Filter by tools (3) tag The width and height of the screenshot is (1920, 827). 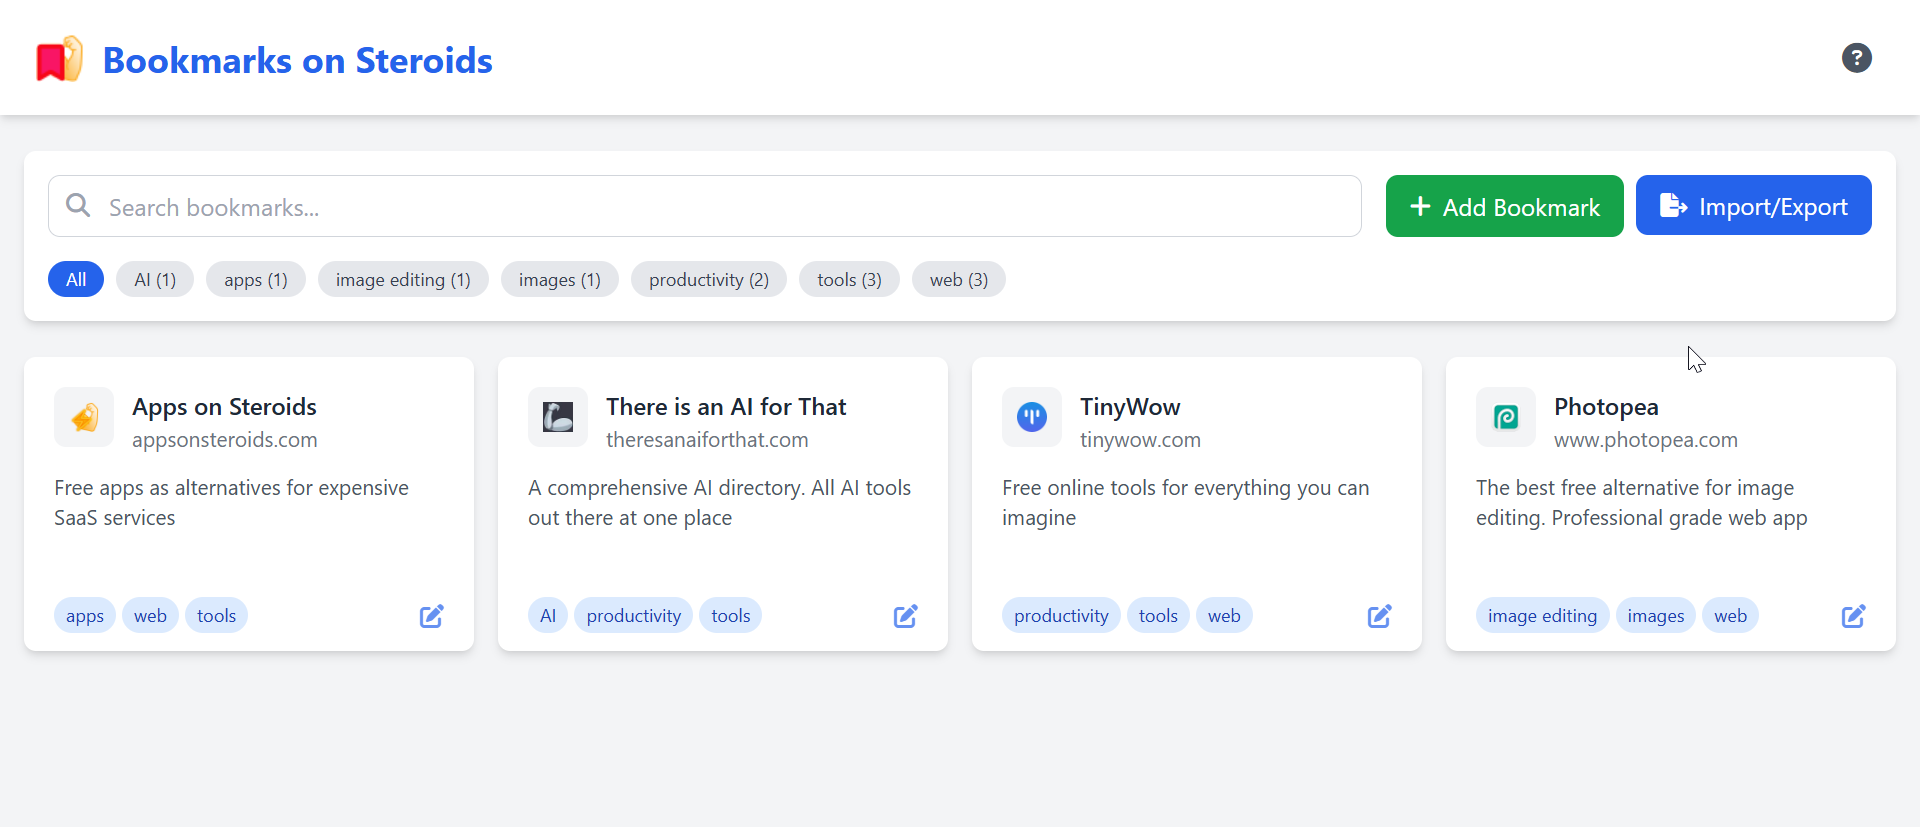(x=849, y=280)
